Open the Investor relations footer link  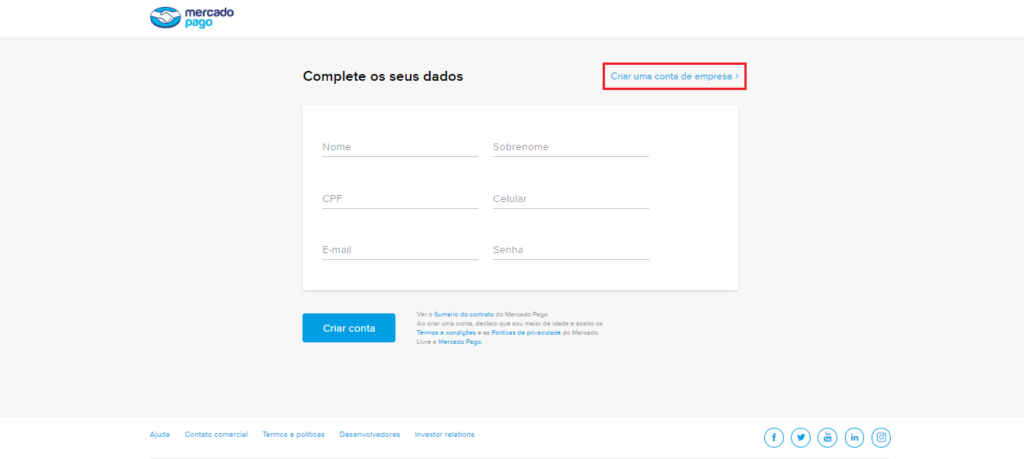pyautogui.click(x=445, y=434)
